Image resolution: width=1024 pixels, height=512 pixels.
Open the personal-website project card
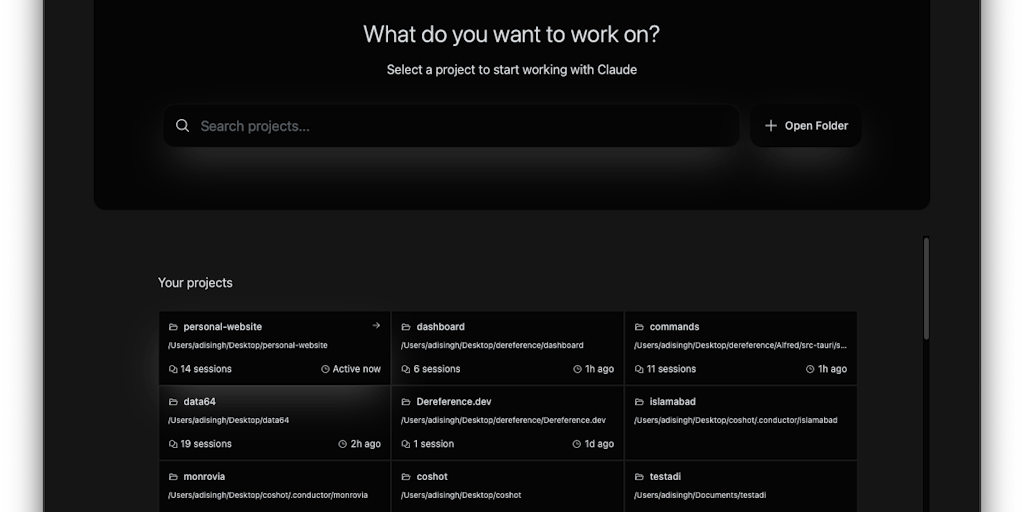[x=275, y=347]
